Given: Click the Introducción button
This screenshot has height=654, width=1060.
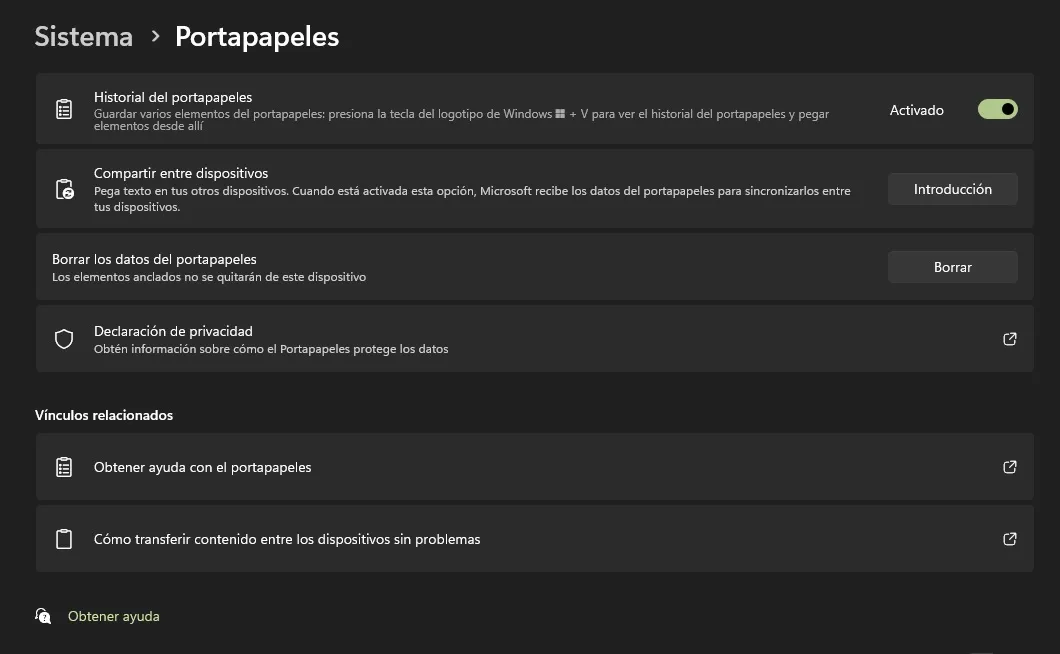Looking at the screenshot, I should [x=952, y=189].
